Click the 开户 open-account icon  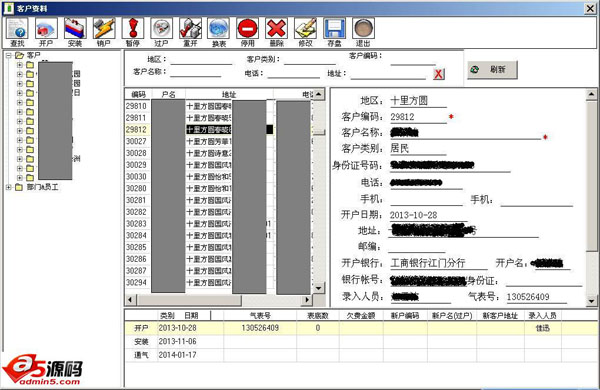pyautogui.click(x=46, y=32)
